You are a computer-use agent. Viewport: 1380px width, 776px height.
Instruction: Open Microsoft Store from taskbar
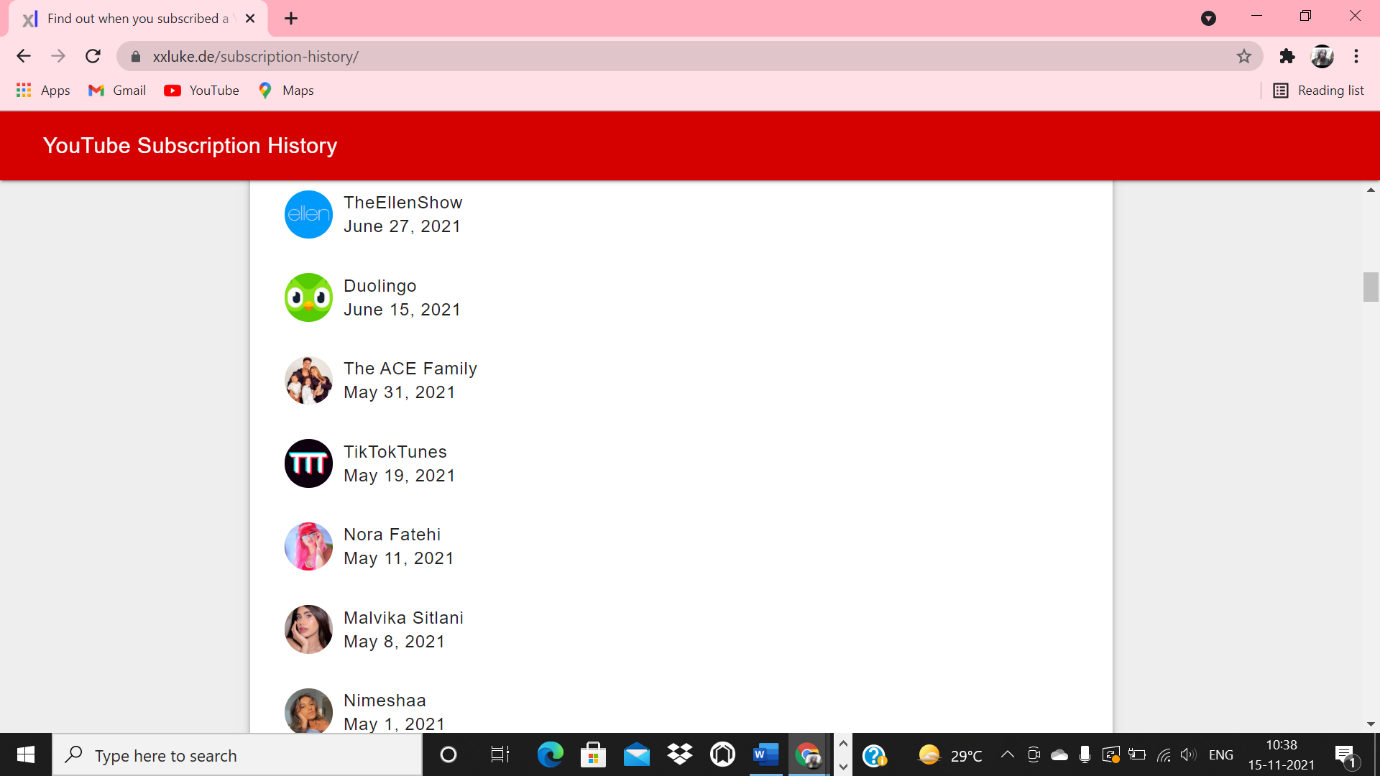coord(593,755)
